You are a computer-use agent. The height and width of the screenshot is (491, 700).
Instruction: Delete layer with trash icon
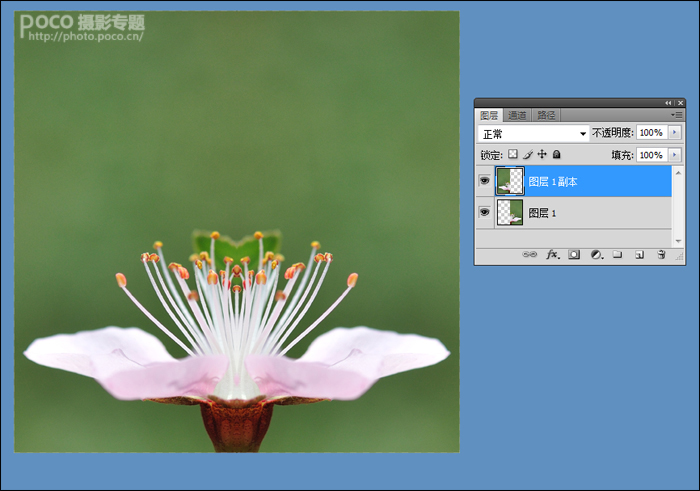point(661,254)
